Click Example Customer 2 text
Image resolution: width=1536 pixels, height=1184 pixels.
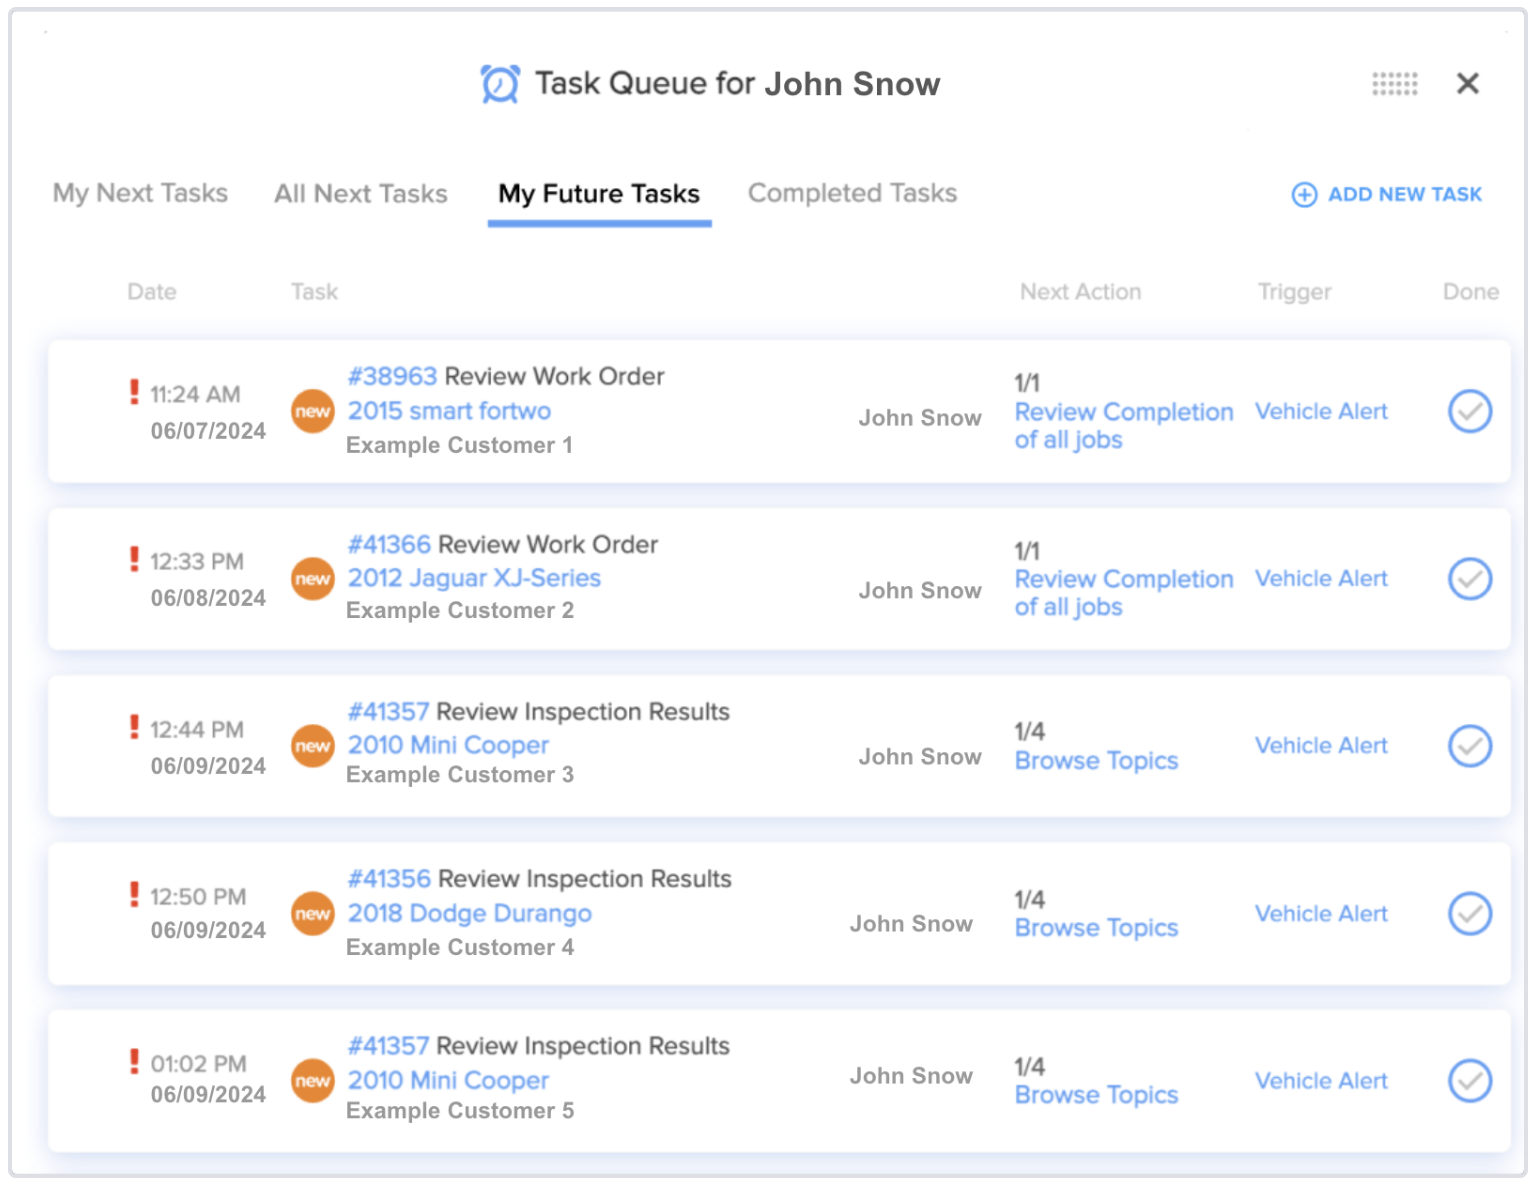(x=460, y=610)
